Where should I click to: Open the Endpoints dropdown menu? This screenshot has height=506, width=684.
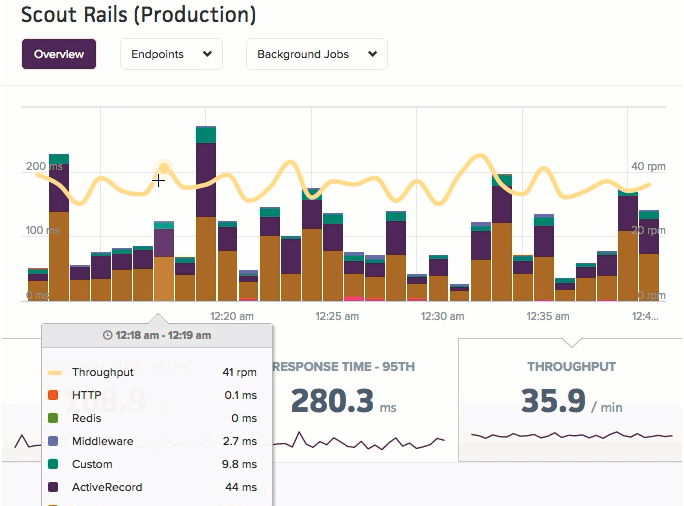coord(171,54)
